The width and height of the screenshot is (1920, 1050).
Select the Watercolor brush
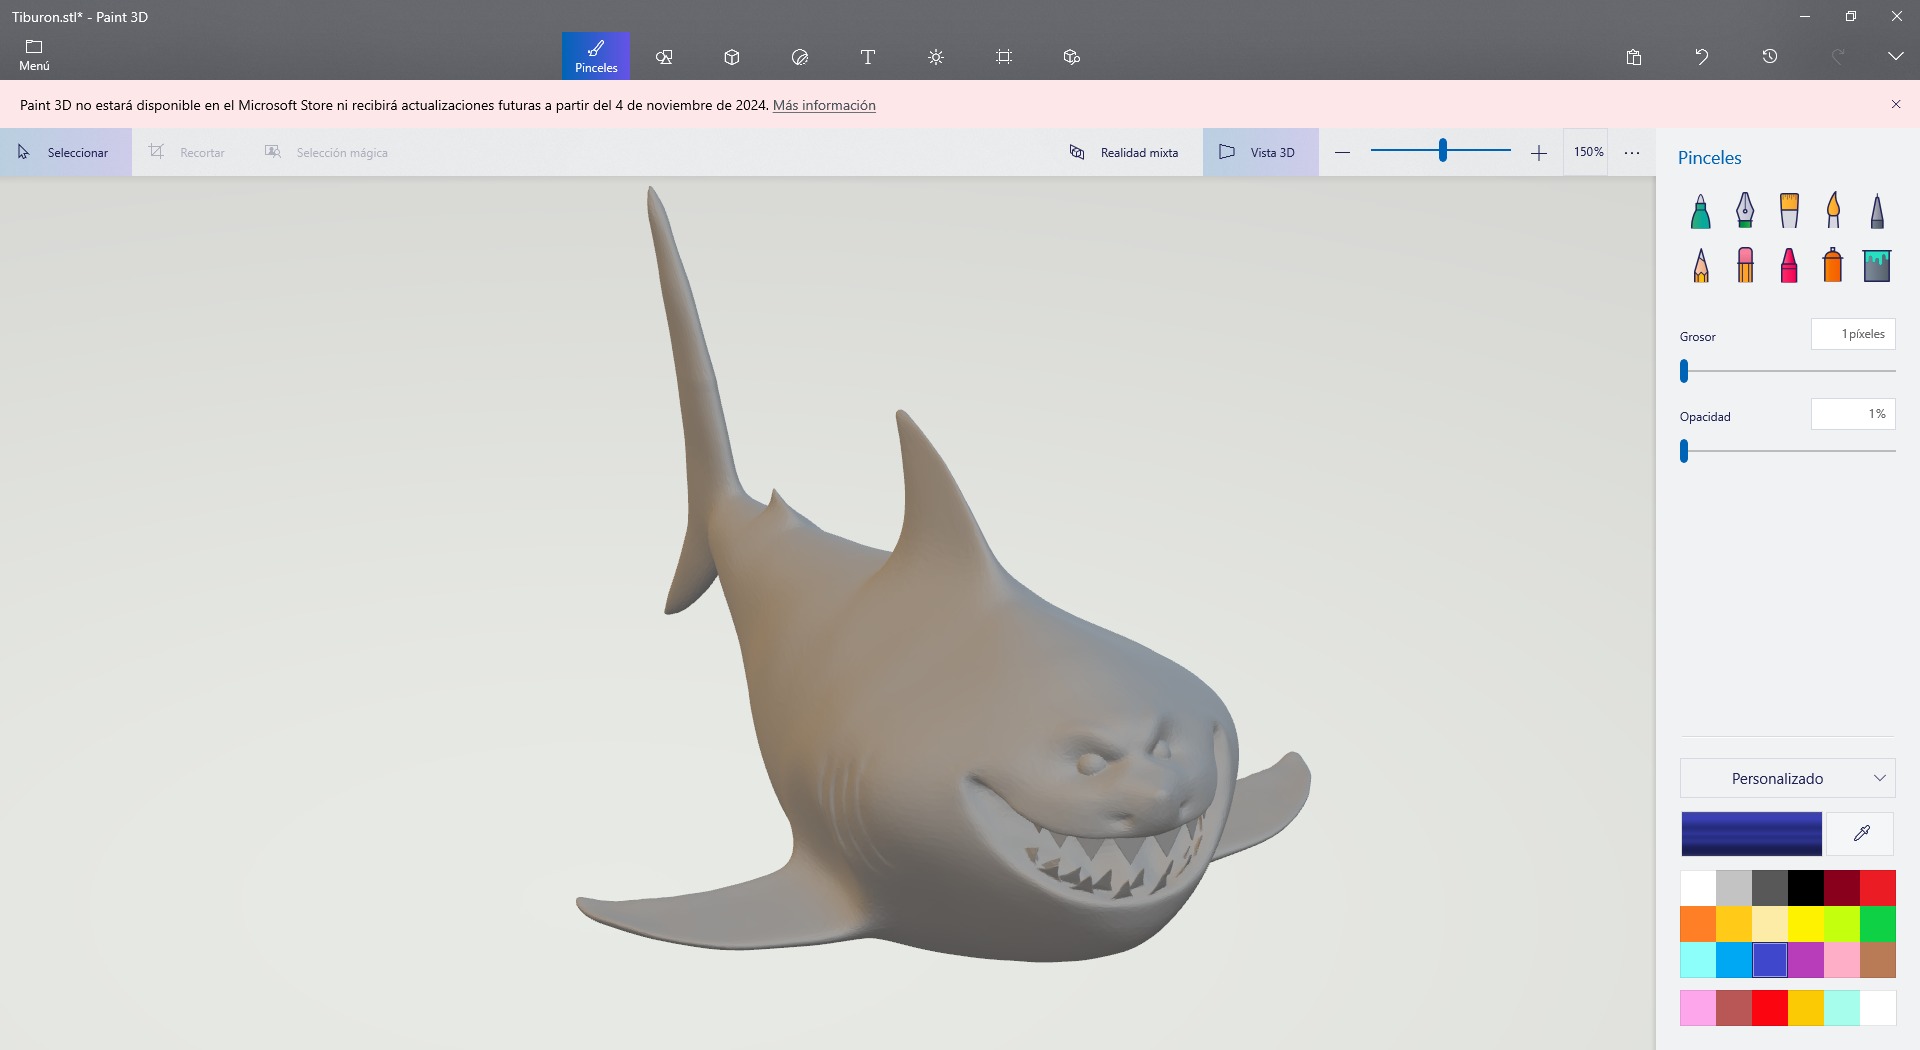coord(1833,211)
